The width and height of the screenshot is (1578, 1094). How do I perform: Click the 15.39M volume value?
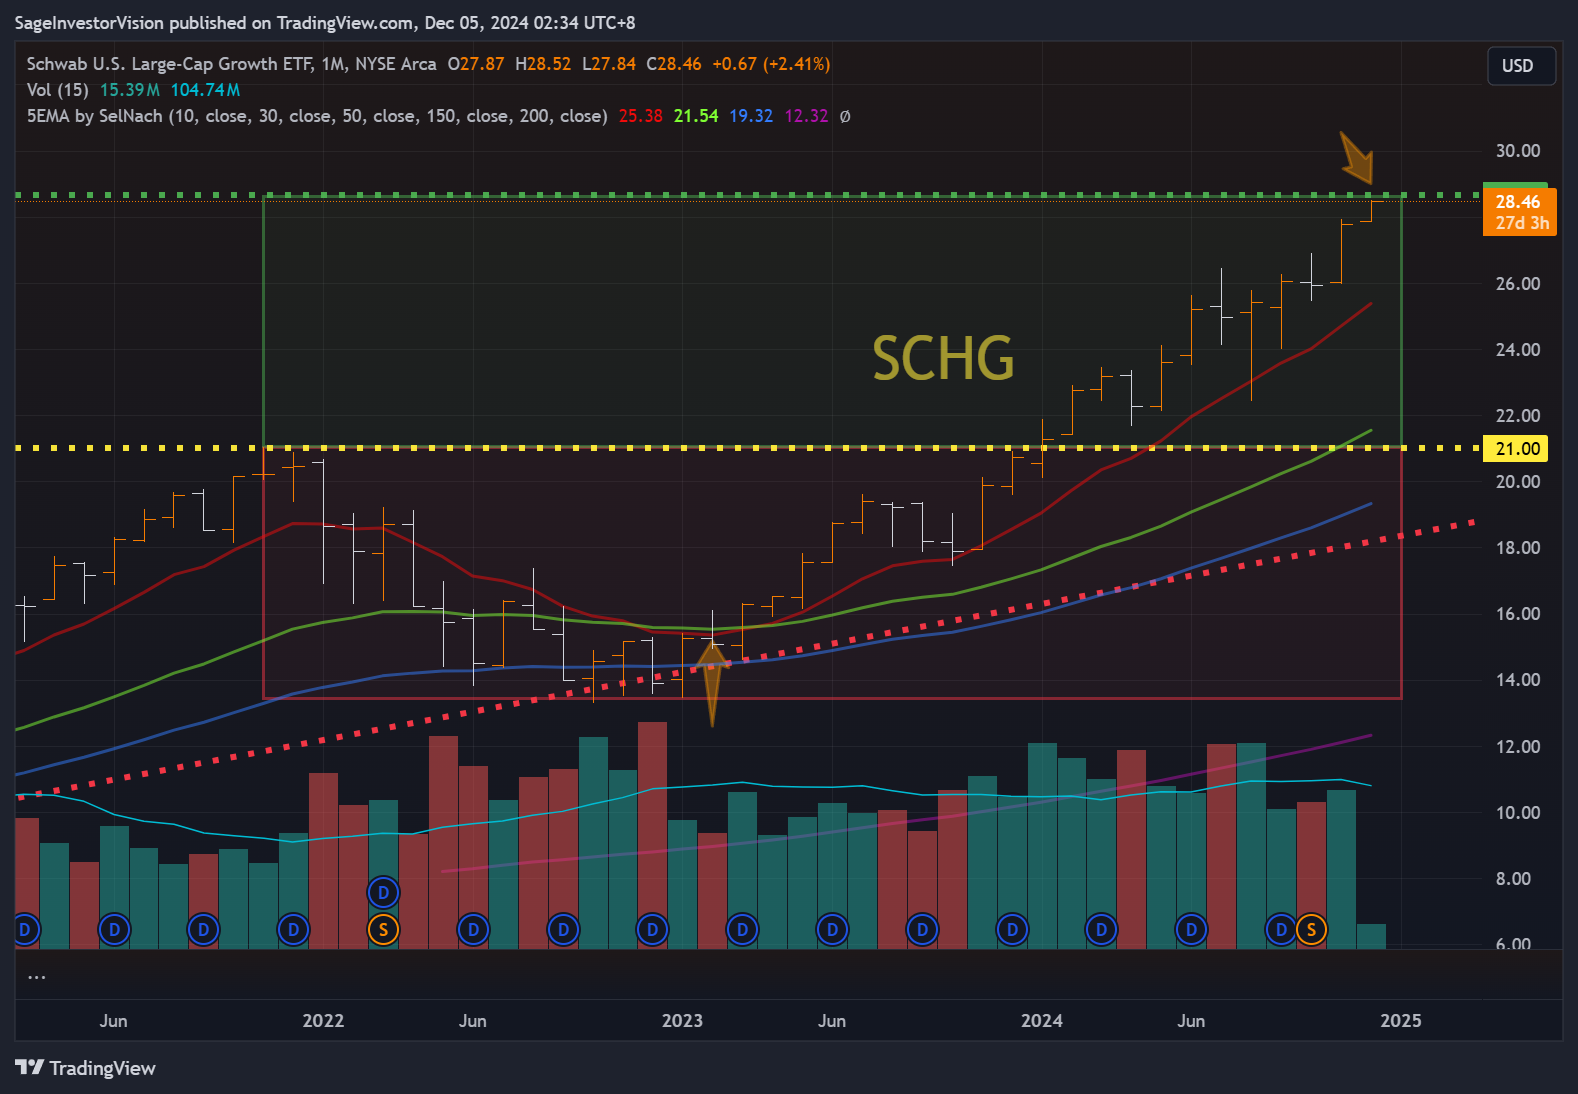click(130, 90)
